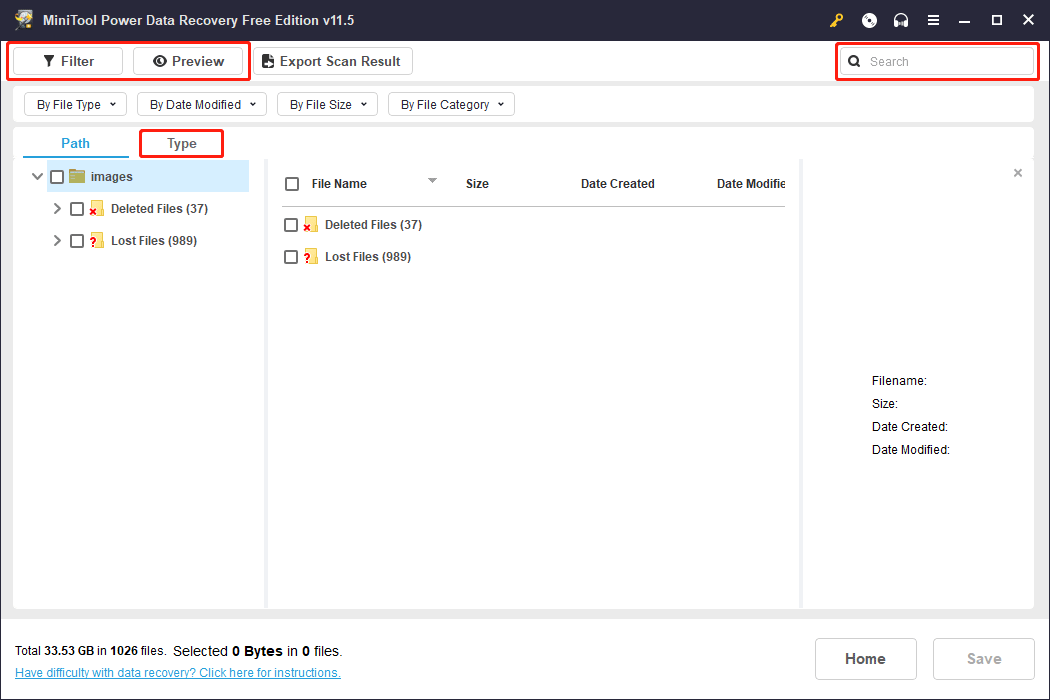This screenshot has height=700, width=1050.
Task: Open the language globe icon
Action: point(868,20)
